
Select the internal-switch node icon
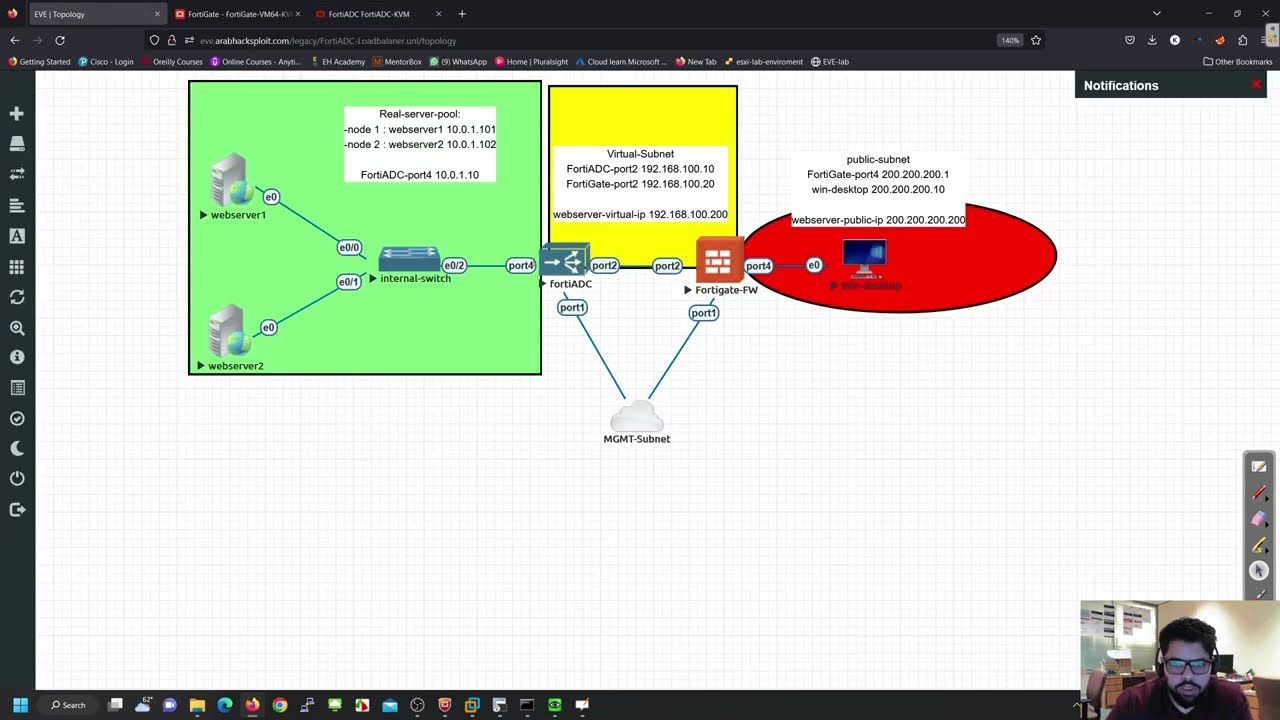coord(409,257)
